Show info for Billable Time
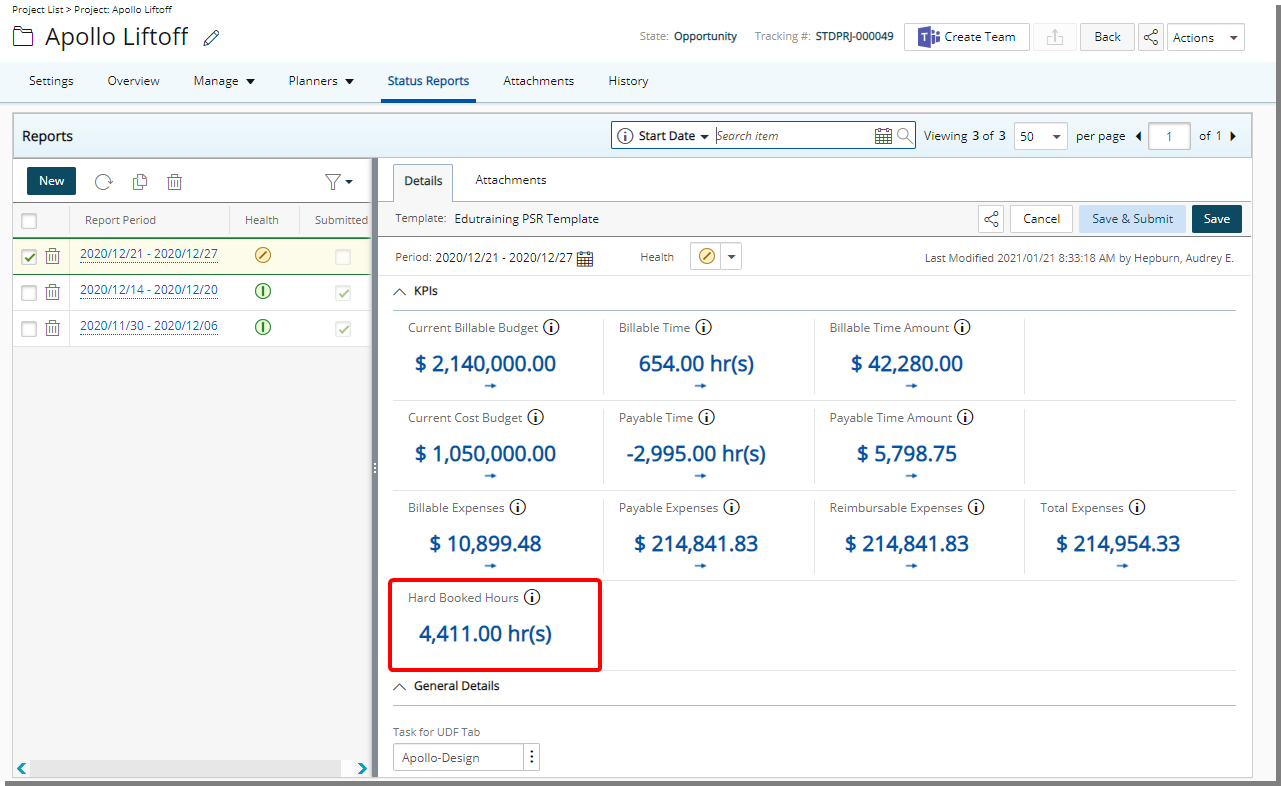The height and width of the screenshot is (786, 1281). (703, 327)
